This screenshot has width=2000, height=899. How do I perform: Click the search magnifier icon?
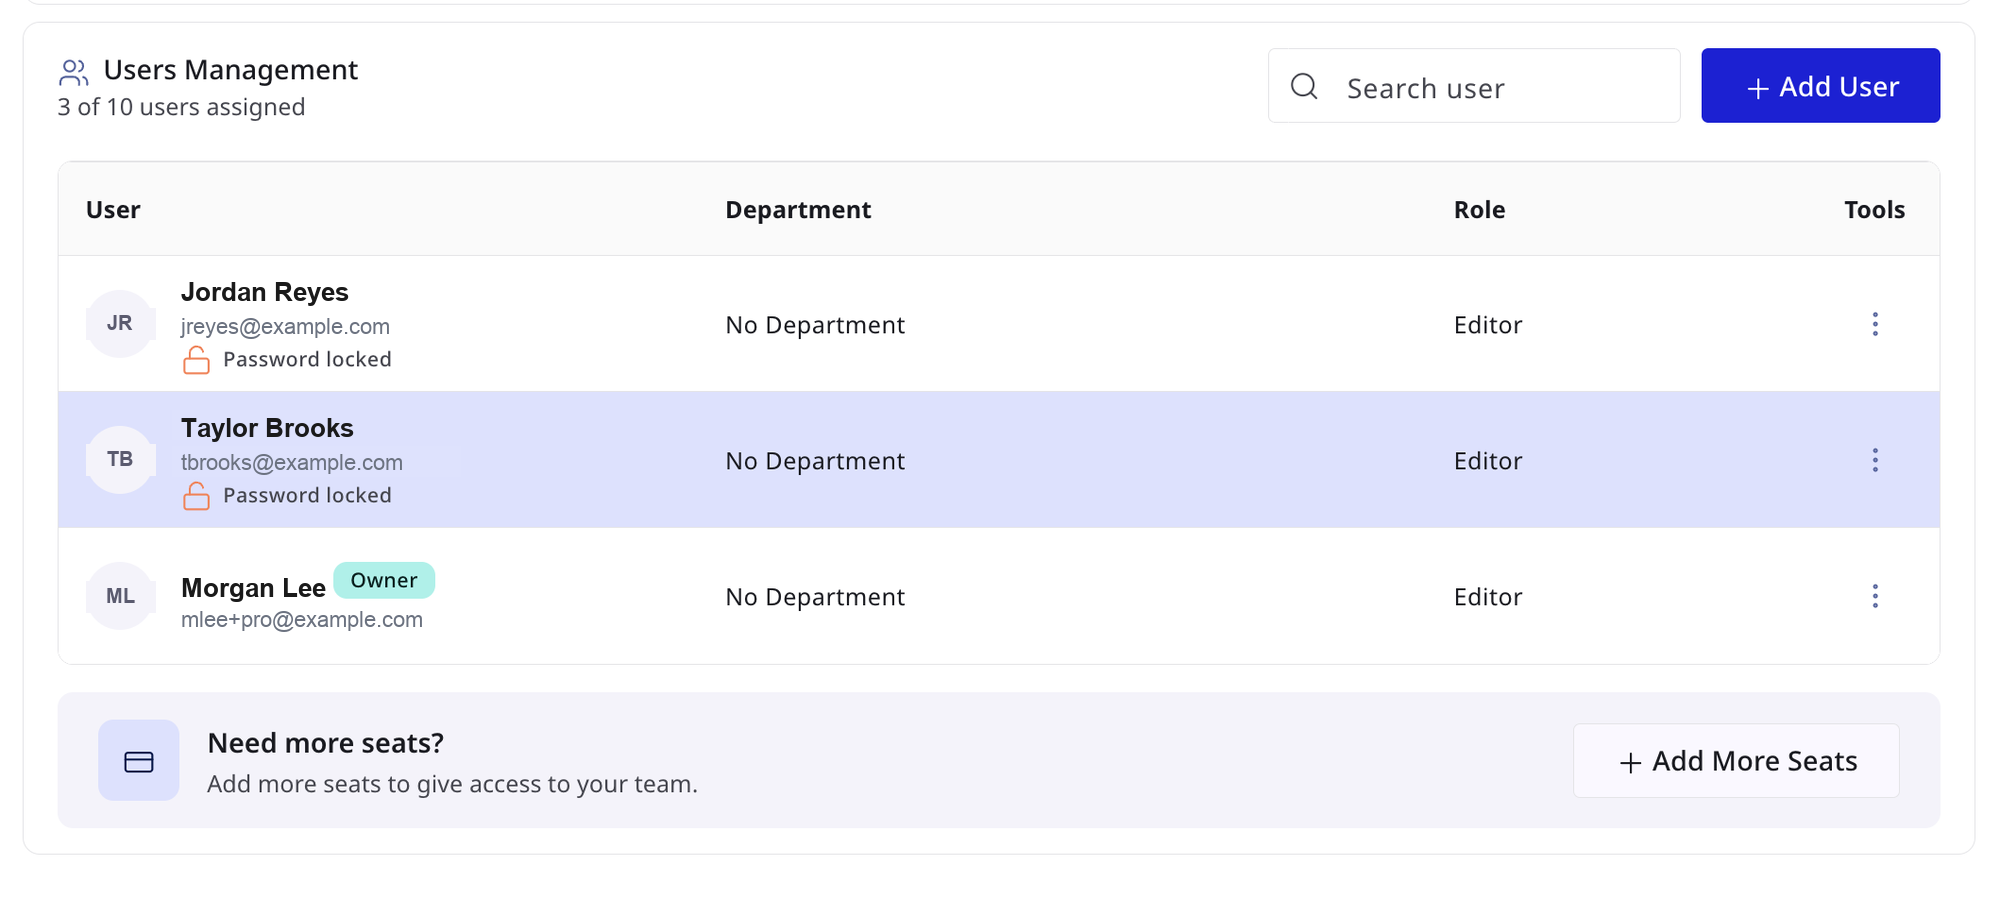pos(1304,86)
